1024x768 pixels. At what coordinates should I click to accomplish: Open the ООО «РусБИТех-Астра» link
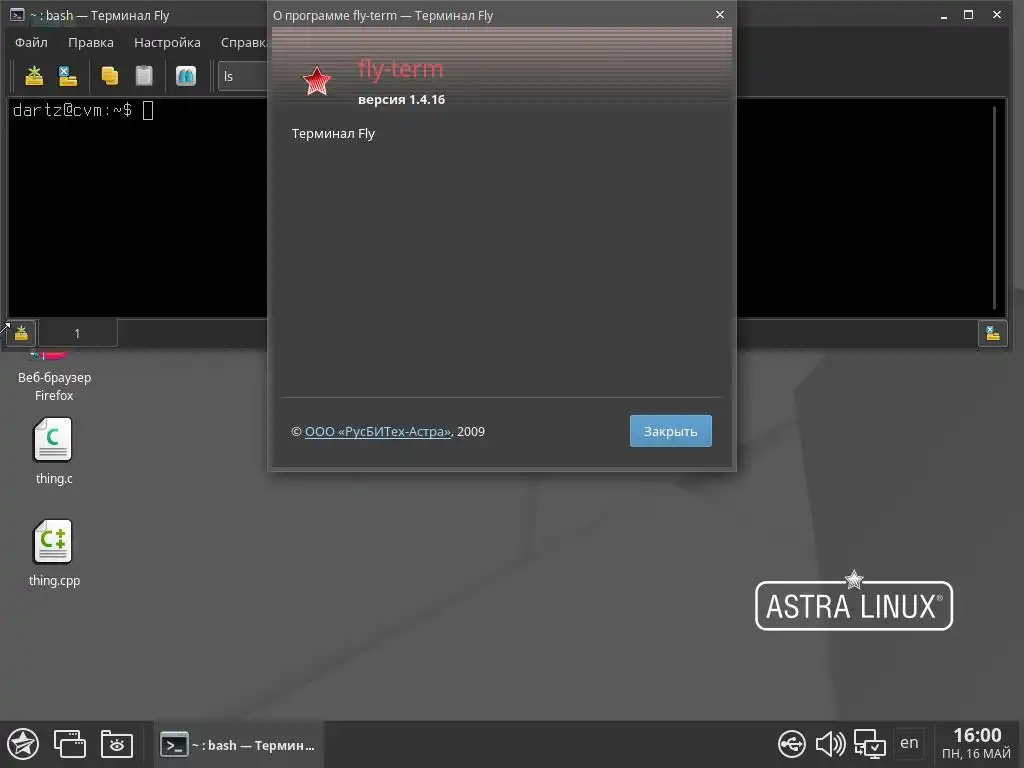coord(377,432)
